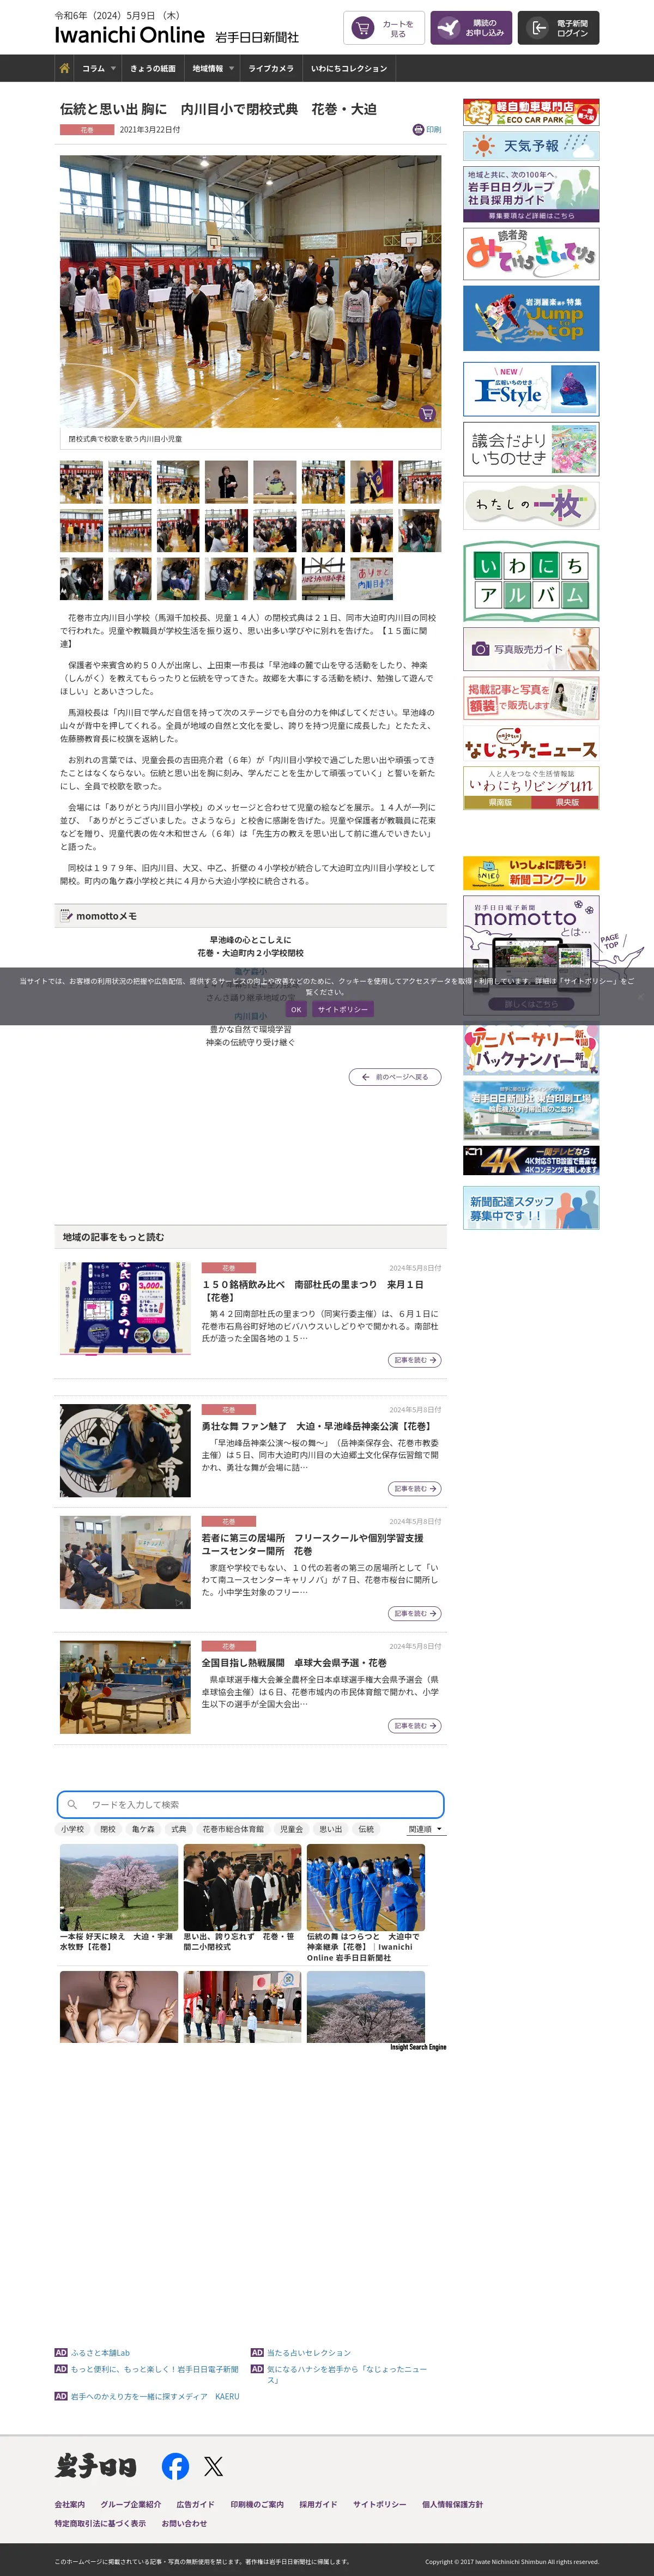Open the 関連順 sort dropdown

[425, 1829]
